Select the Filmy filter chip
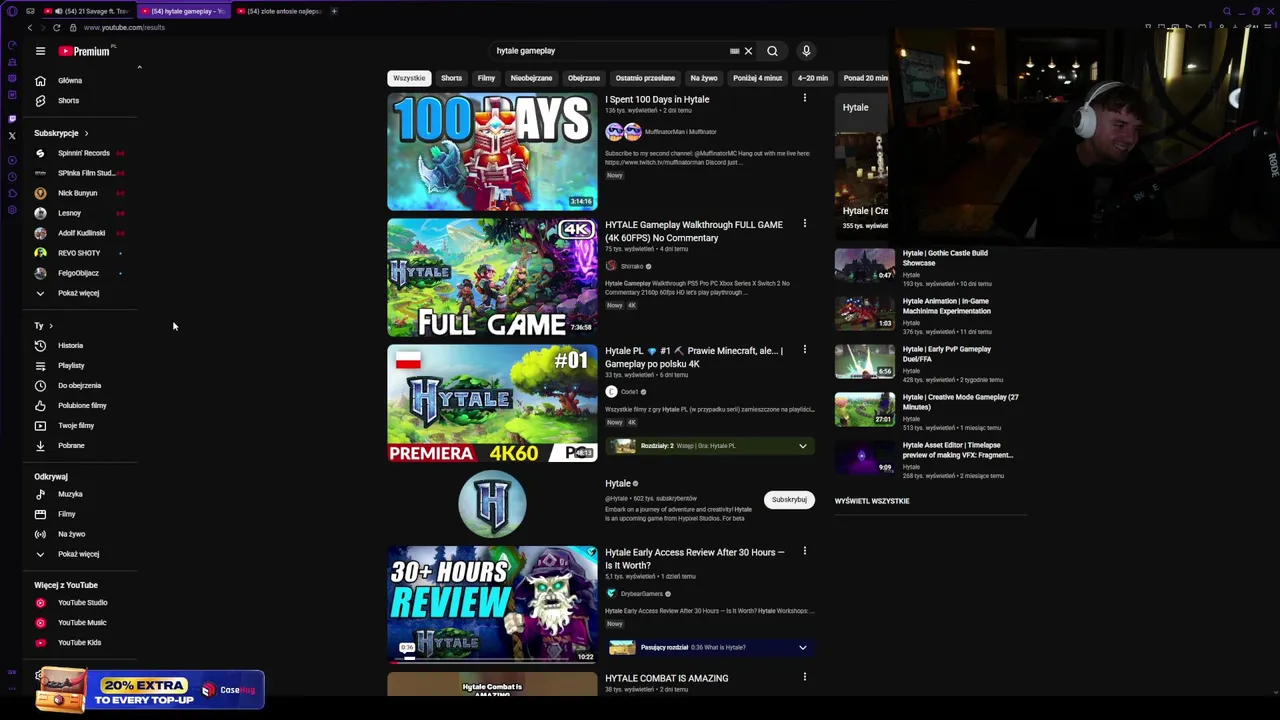1280x720 pixels. pos(486,78)
